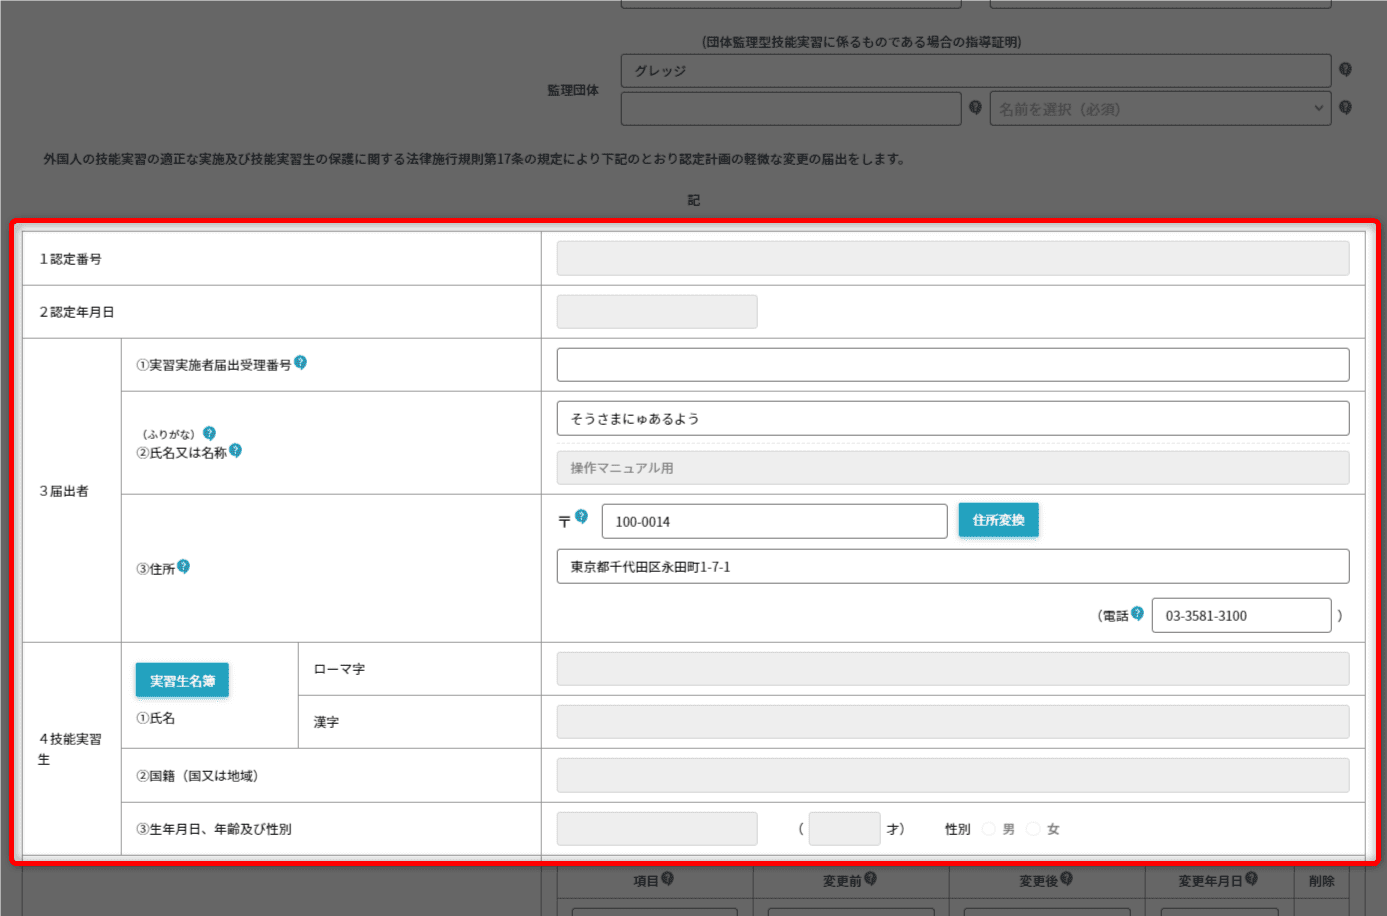Click telephone field showing 03-3581-3100
This screenshot has height=916, width=1387.
click(1240, 616)
